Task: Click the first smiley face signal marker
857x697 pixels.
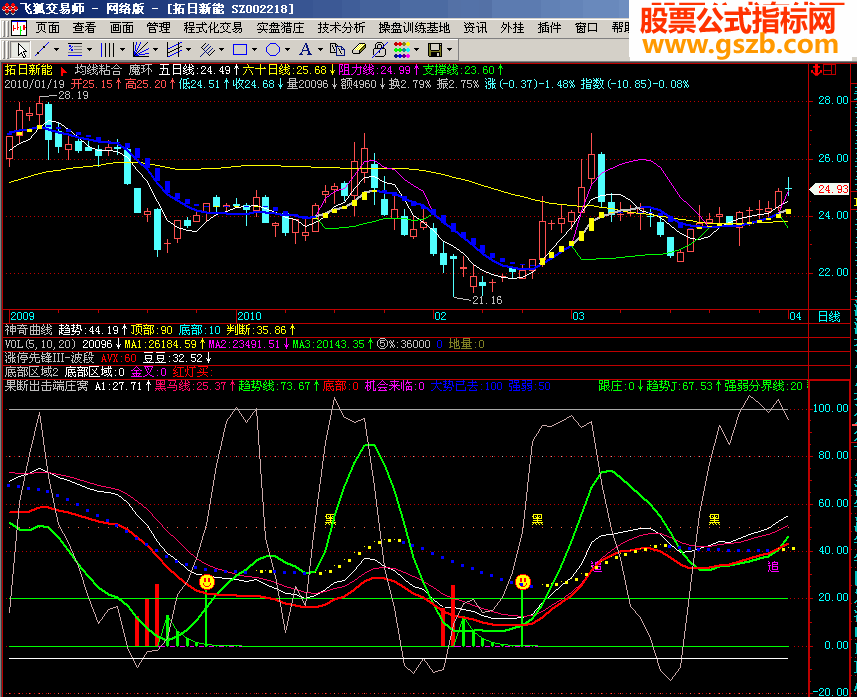Action: click(x=207, y=582)
